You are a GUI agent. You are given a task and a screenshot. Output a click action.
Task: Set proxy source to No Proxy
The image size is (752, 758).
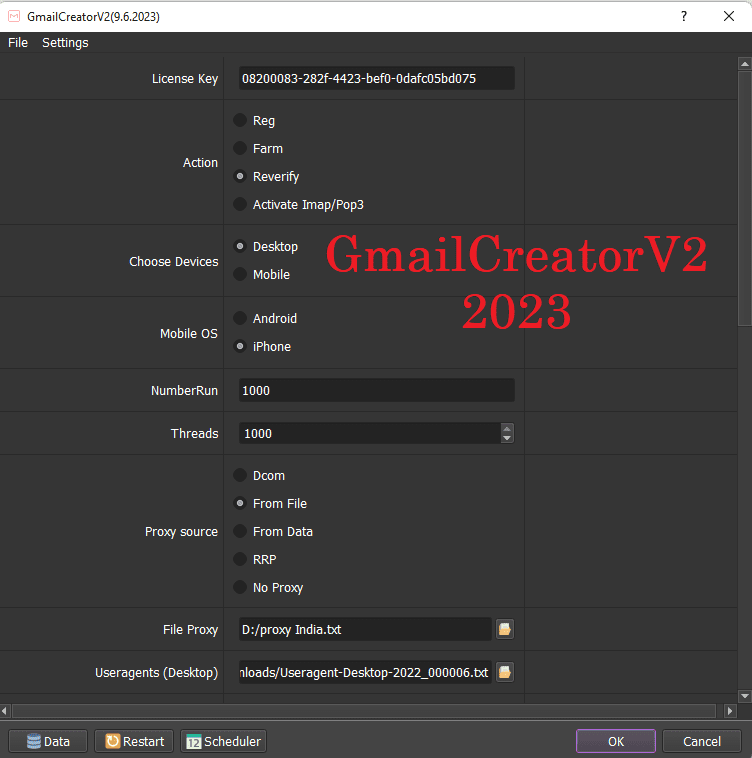click(240, 588)
